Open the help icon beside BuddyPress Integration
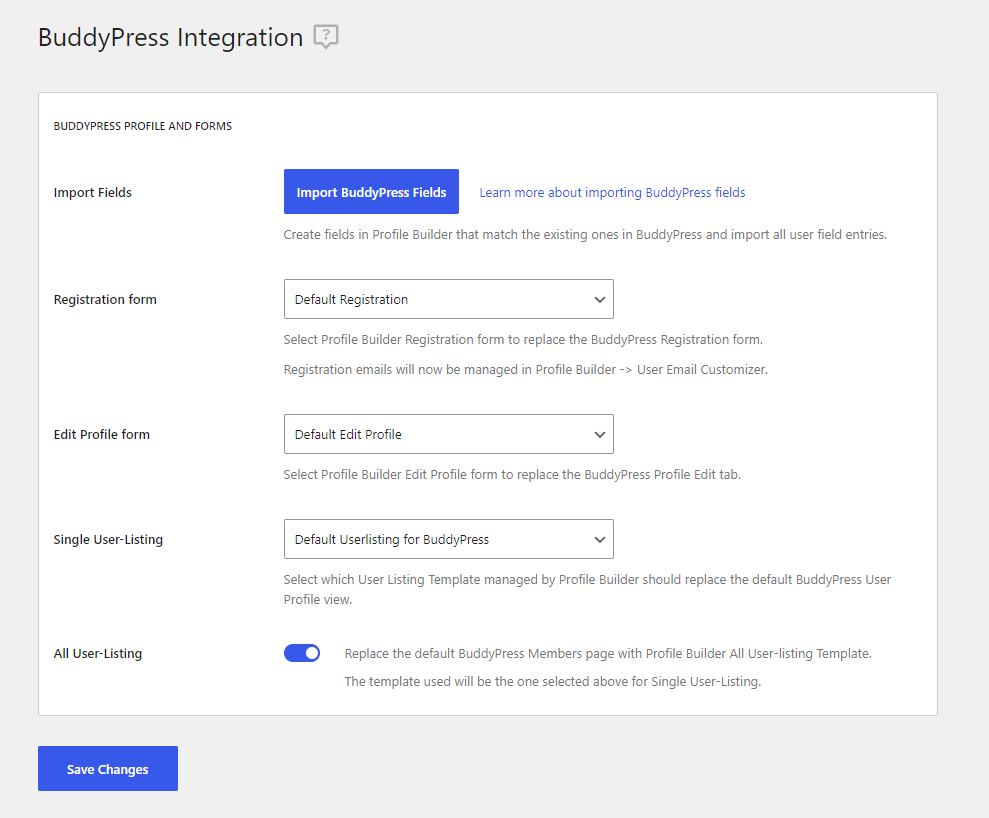 coord(326,37)
